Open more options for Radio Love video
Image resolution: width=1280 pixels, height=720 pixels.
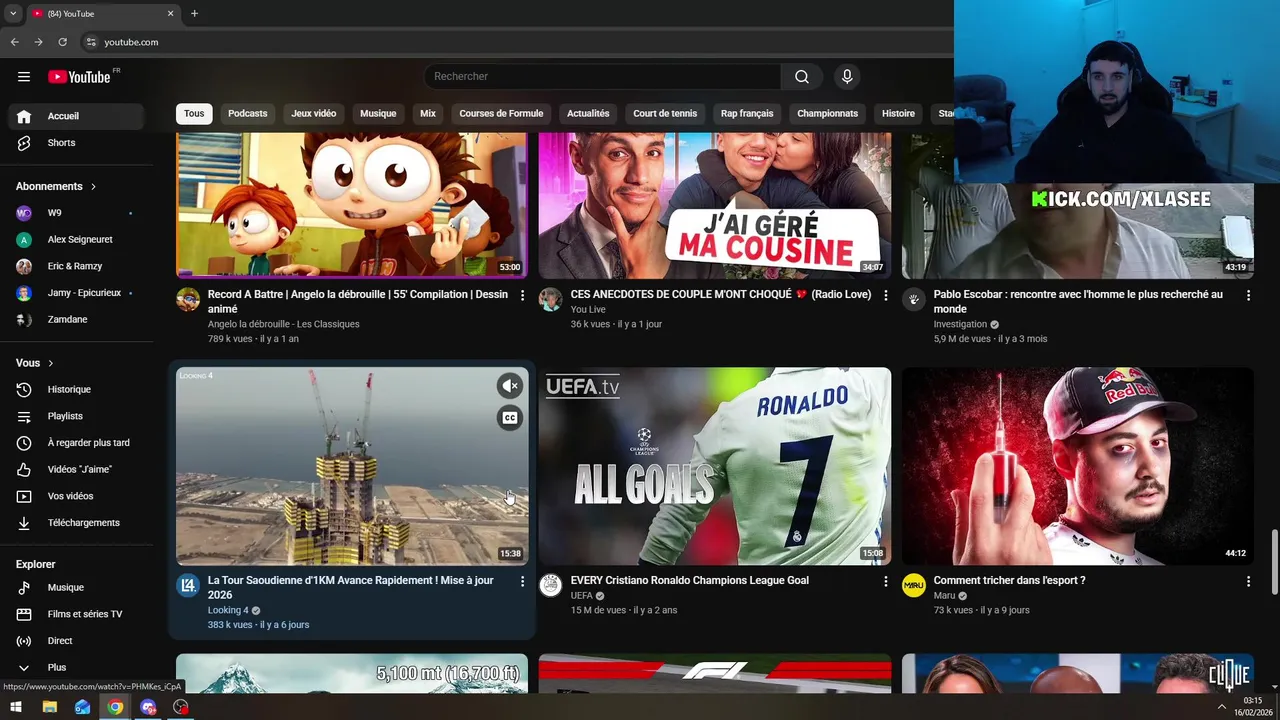click(x=885, y=296)
